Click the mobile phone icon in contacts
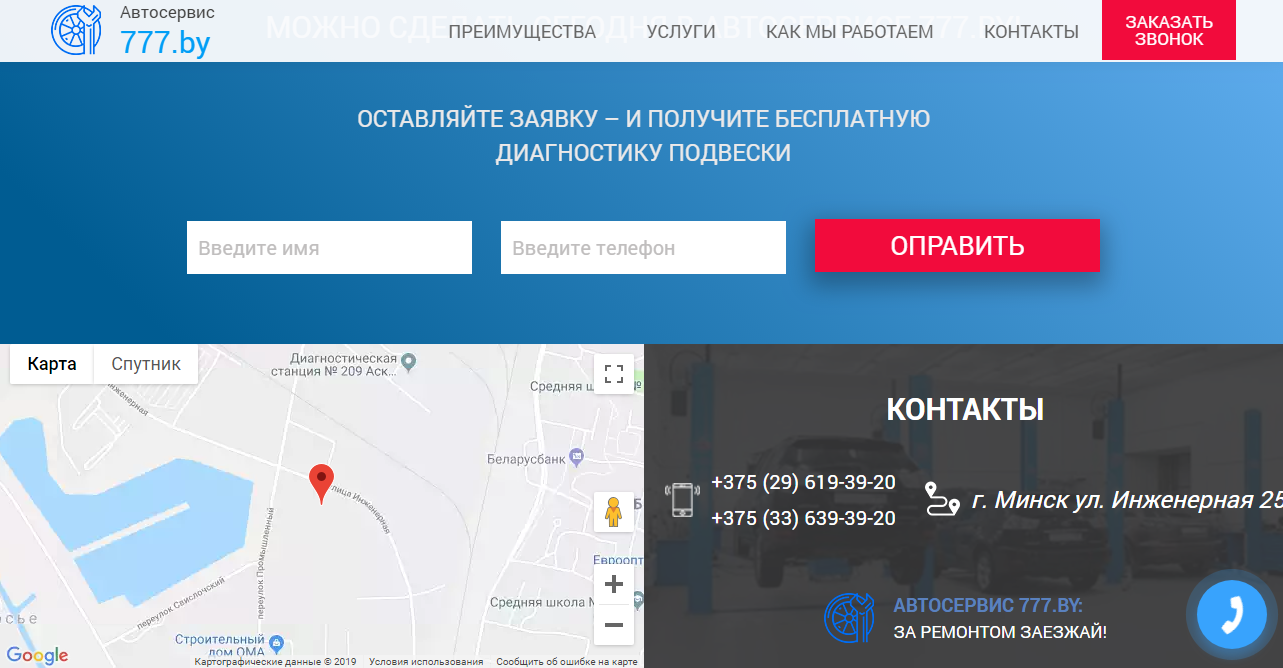The height and width of the screenshot is (668, 1283). tap(682, 499)
